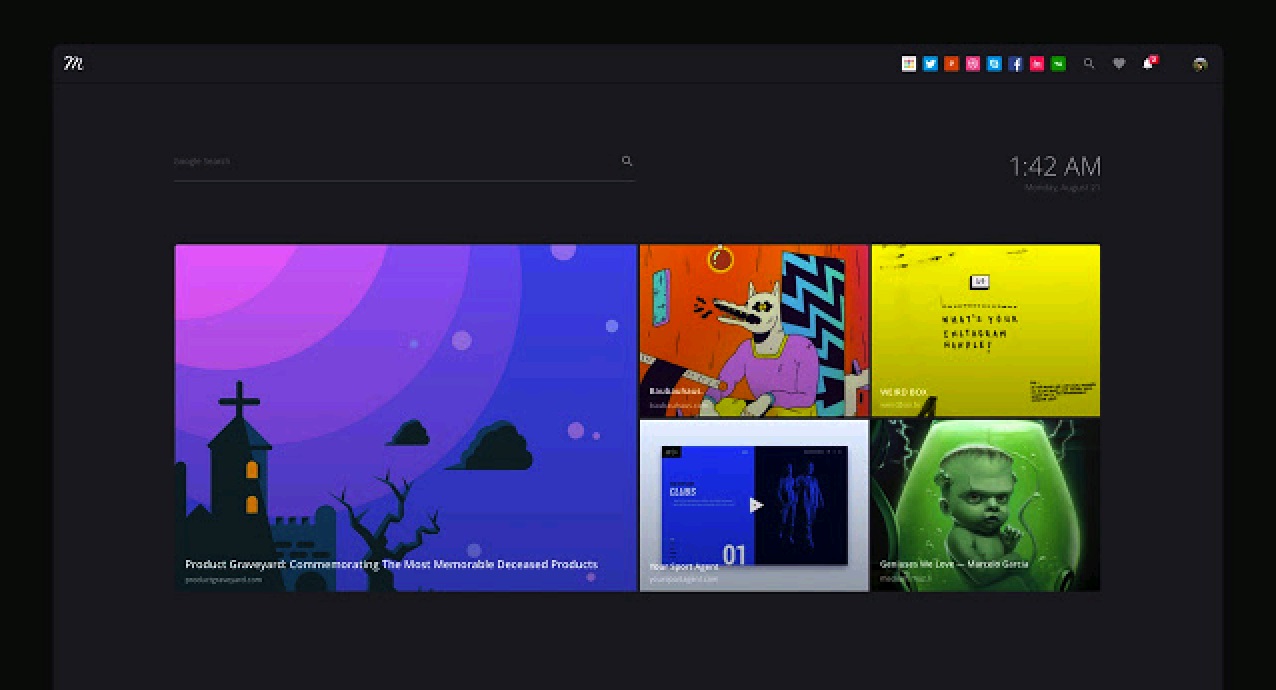Open the red InVision shortcut icon

(x=1037, y=64)
